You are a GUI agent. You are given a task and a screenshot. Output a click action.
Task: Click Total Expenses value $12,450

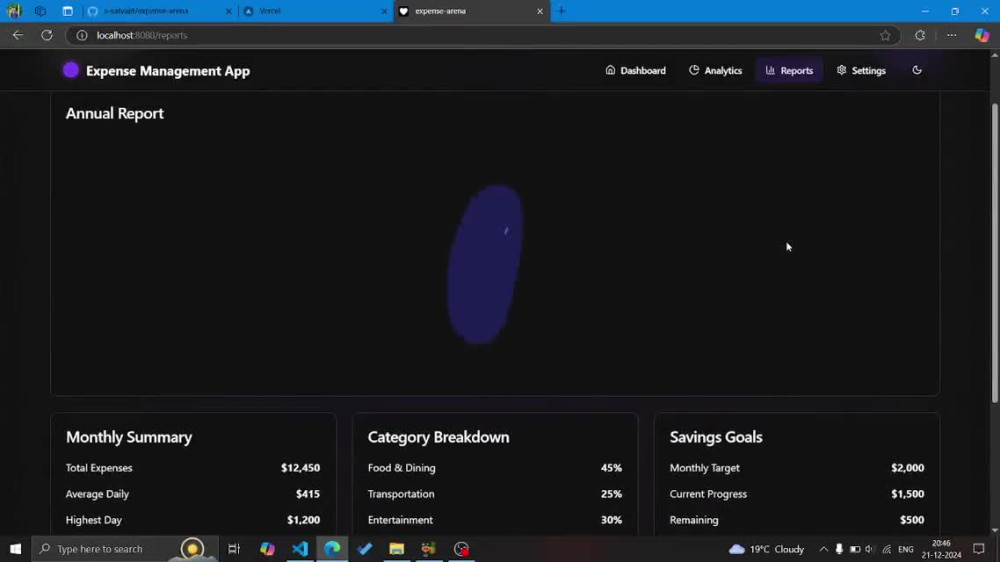pos(300,468)
